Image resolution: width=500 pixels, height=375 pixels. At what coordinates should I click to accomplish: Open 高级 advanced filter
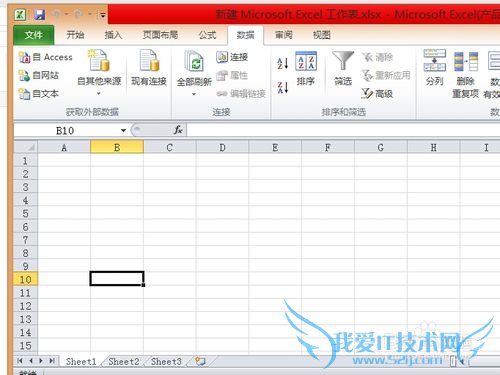[x=377, y=94]
